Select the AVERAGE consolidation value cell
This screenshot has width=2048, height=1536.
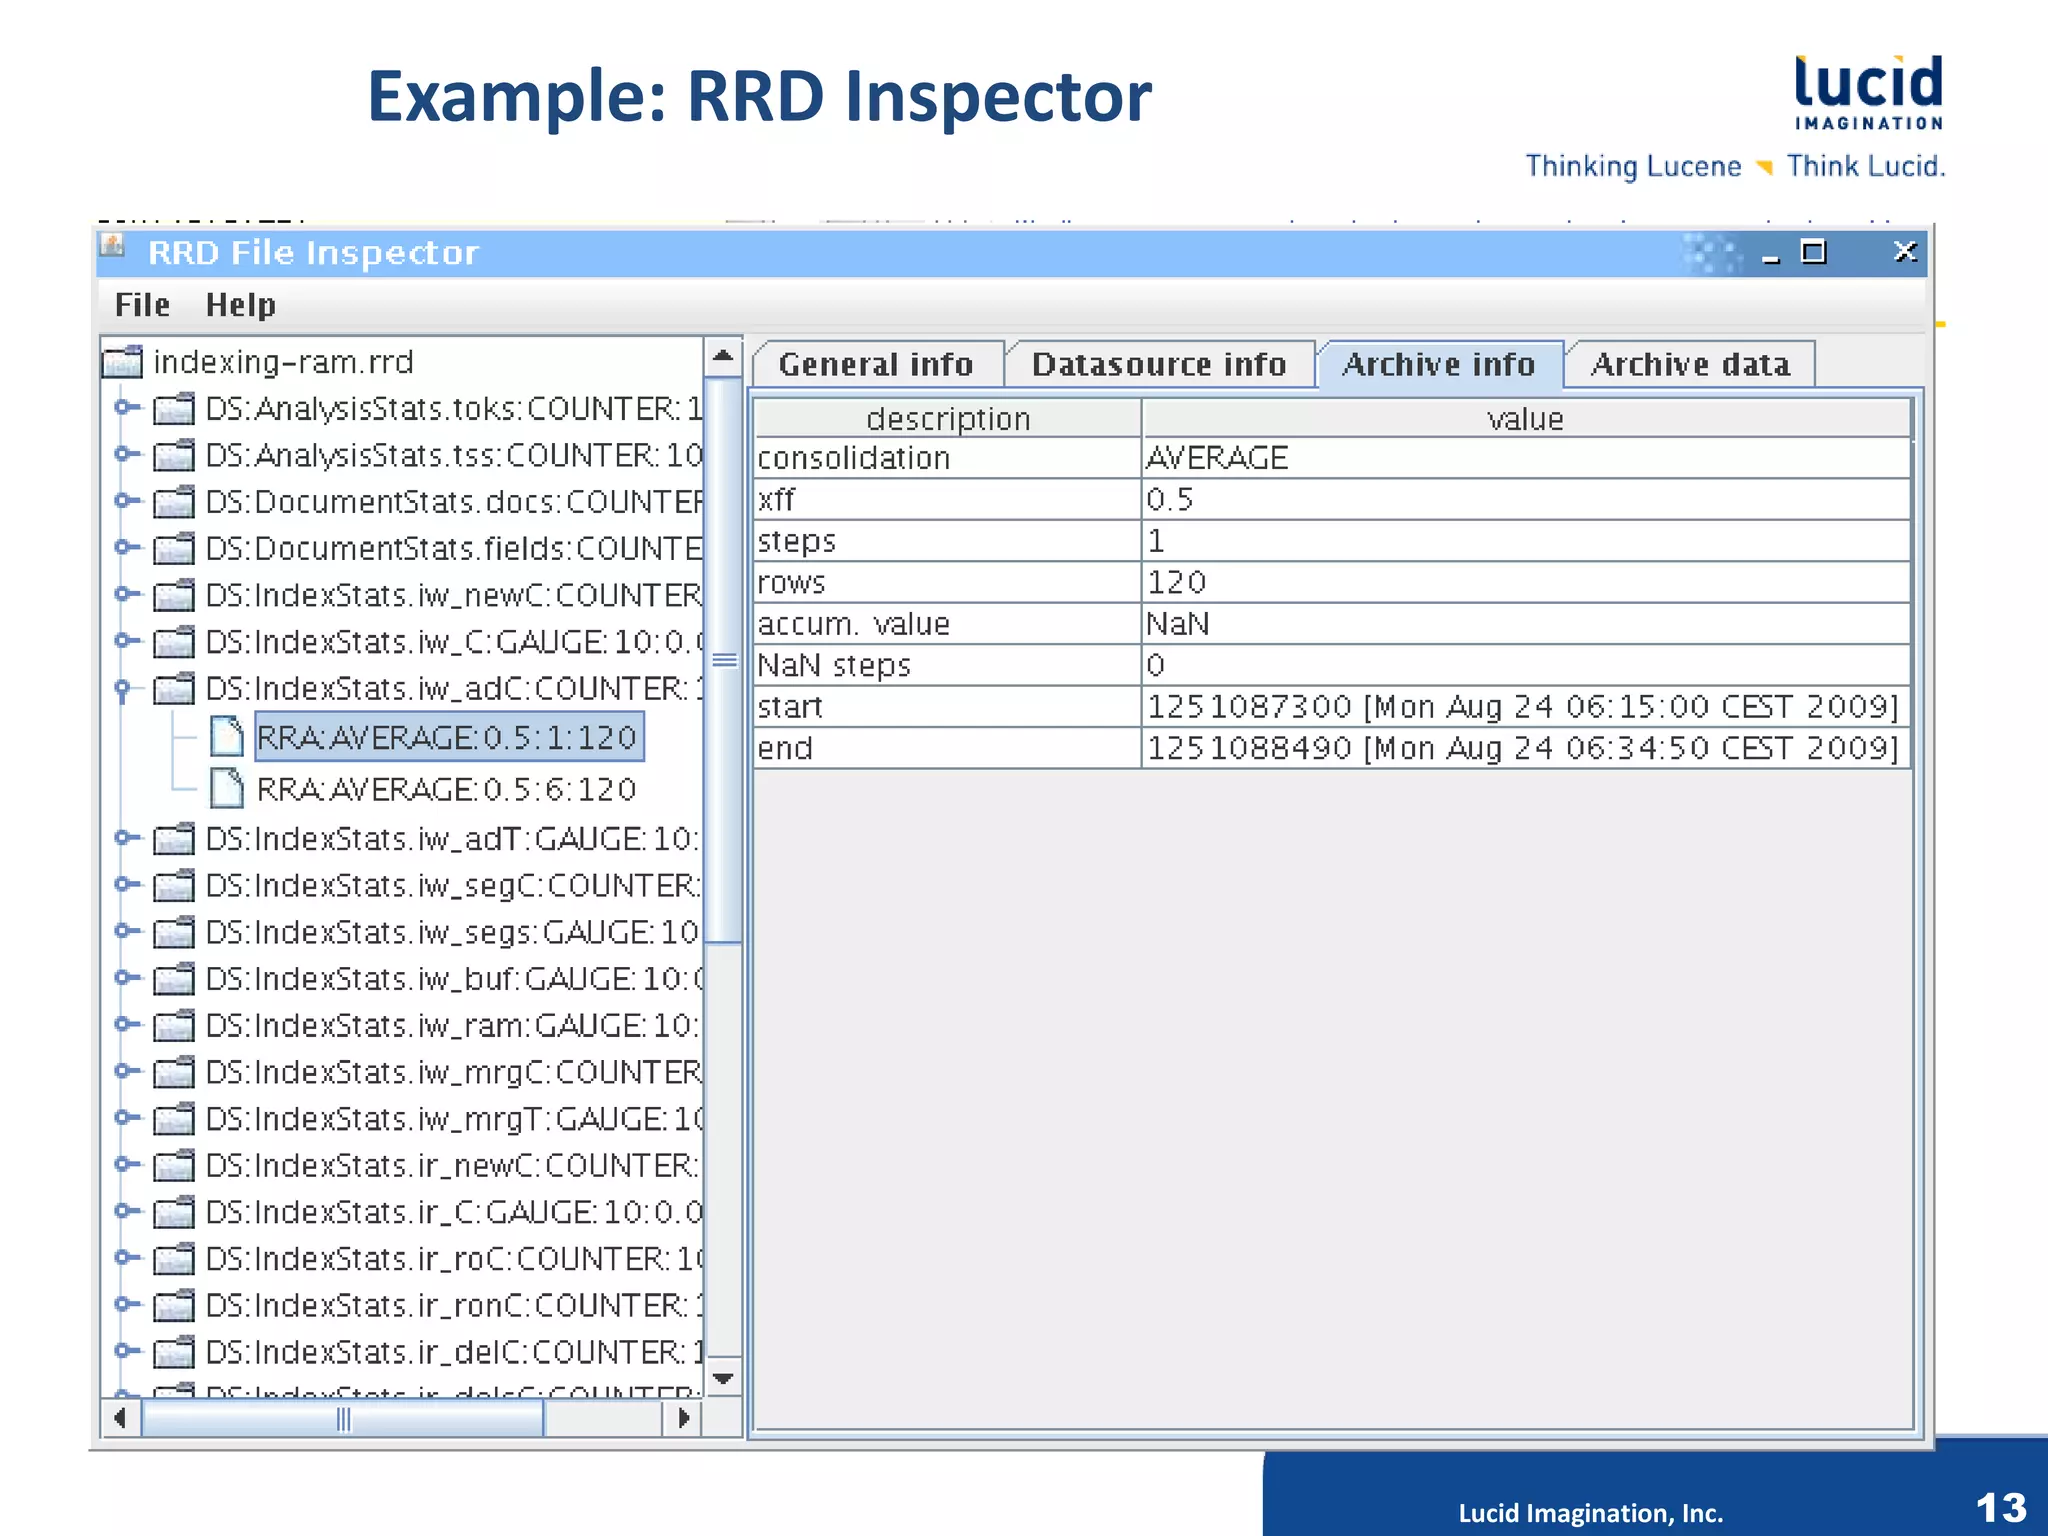1525,458
